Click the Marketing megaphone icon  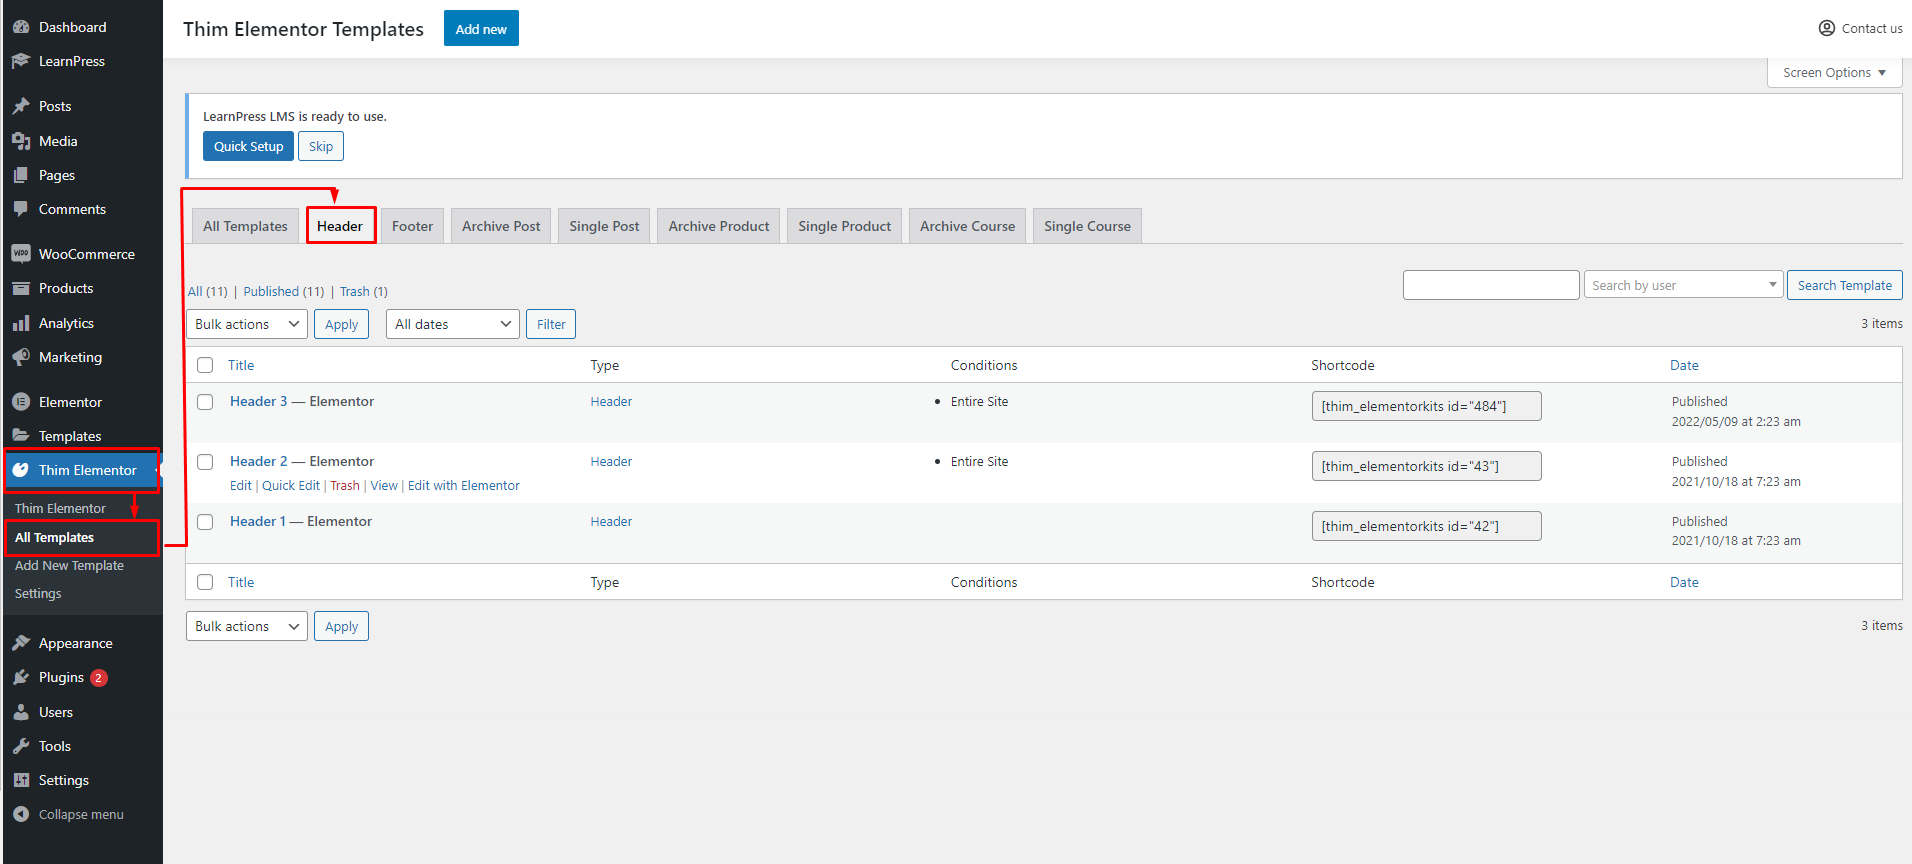[x=21, y=357]
